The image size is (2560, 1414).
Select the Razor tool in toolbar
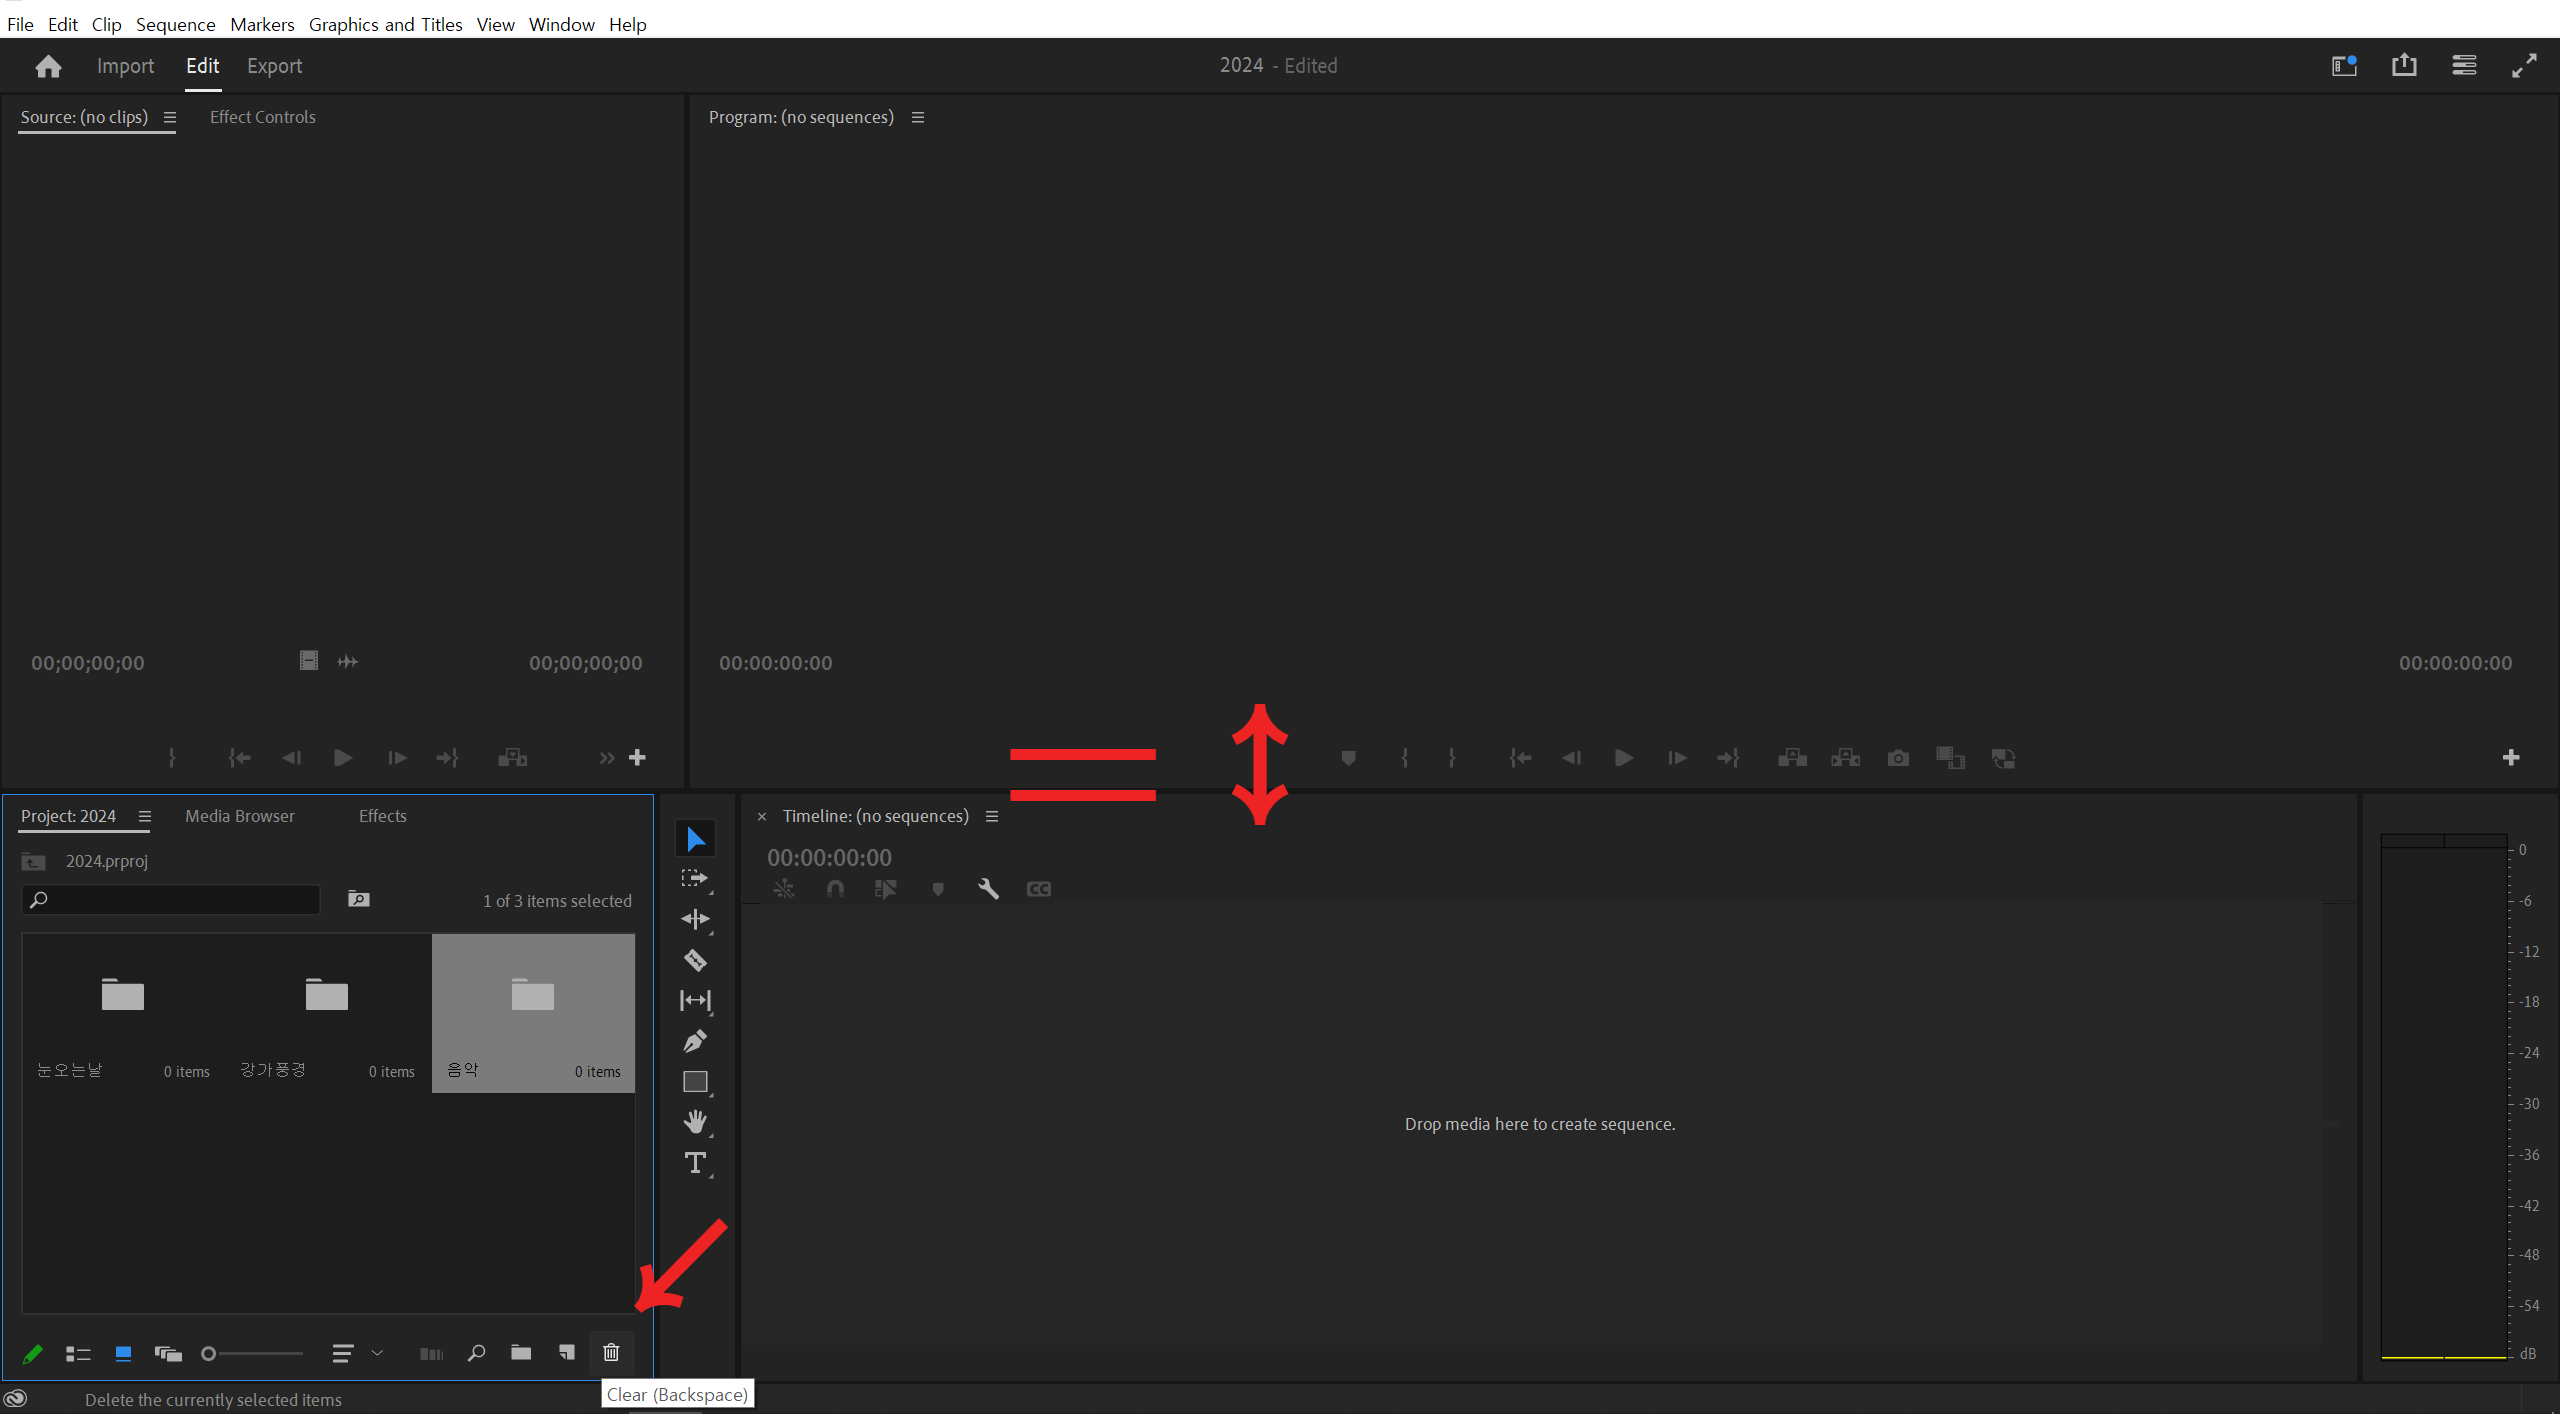coord(696,960)
